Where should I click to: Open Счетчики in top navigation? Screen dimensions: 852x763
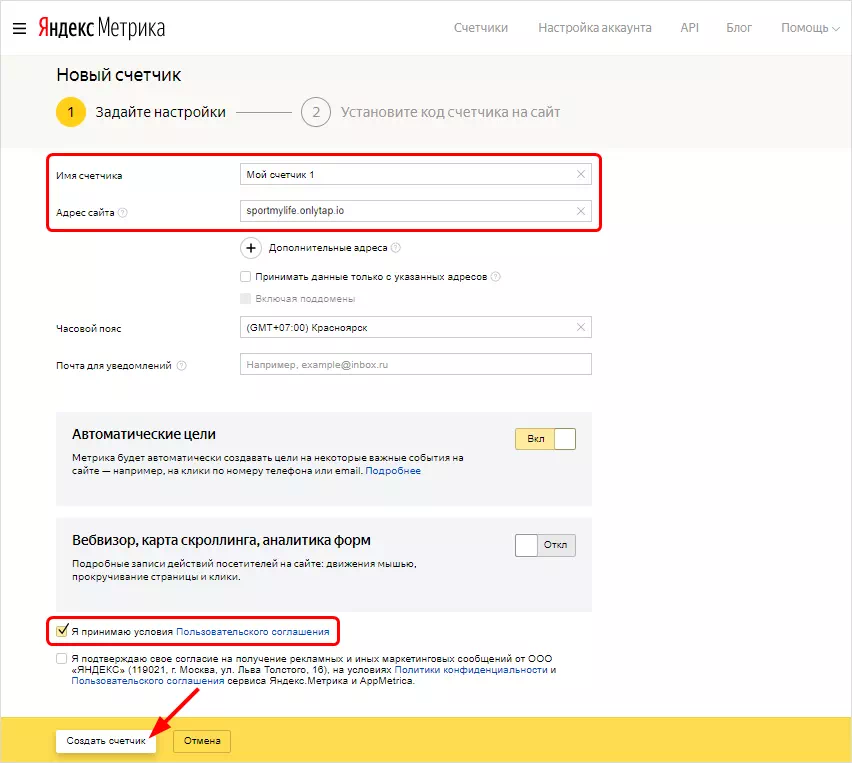480,28
